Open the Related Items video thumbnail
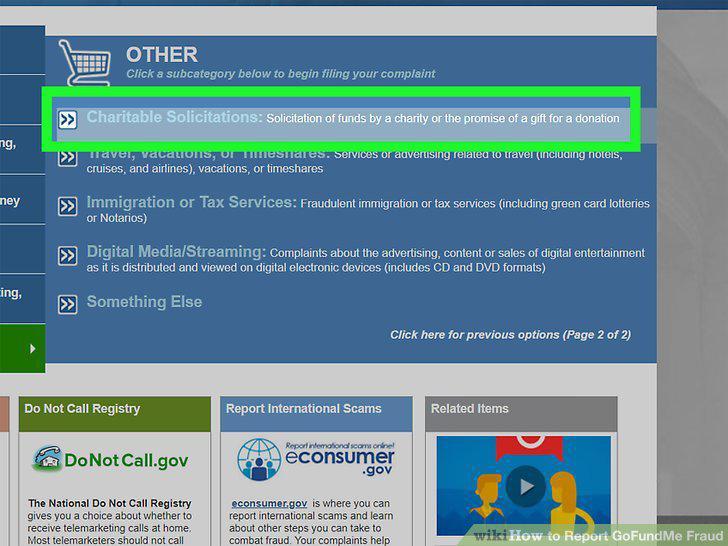Screen dimensions: 728x546 [x=524, y=486]
